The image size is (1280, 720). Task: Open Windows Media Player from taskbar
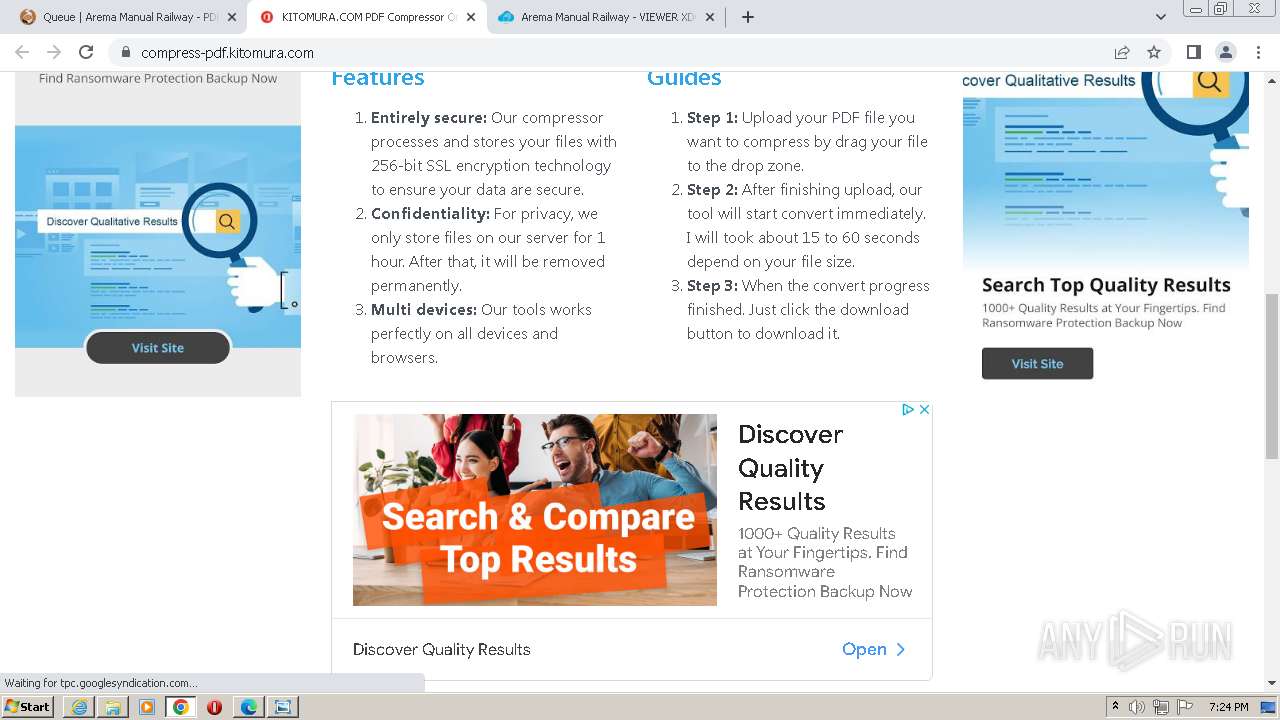(147, 707)
